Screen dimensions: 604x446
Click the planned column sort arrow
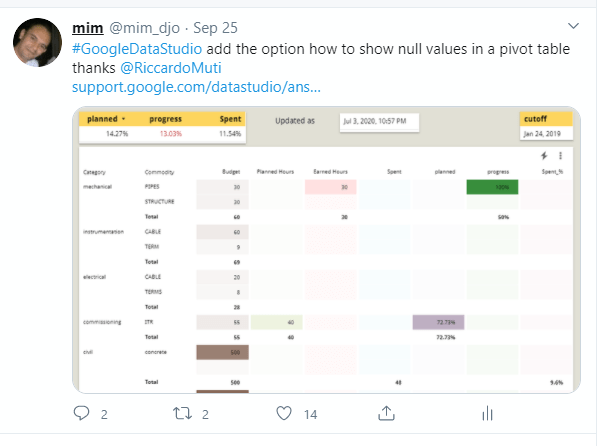coord(124,120)
